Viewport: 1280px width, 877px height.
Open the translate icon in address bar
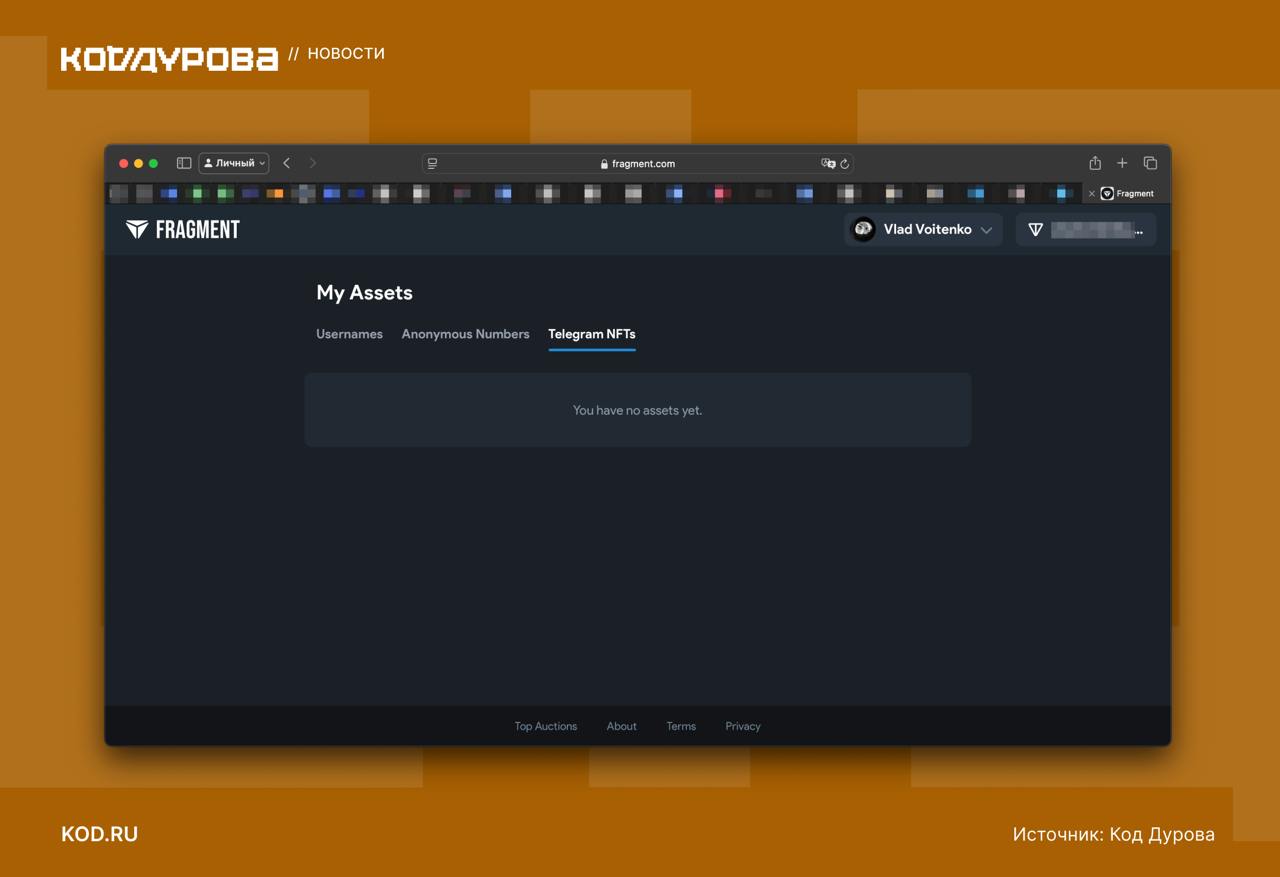click(x=827, y=163)
